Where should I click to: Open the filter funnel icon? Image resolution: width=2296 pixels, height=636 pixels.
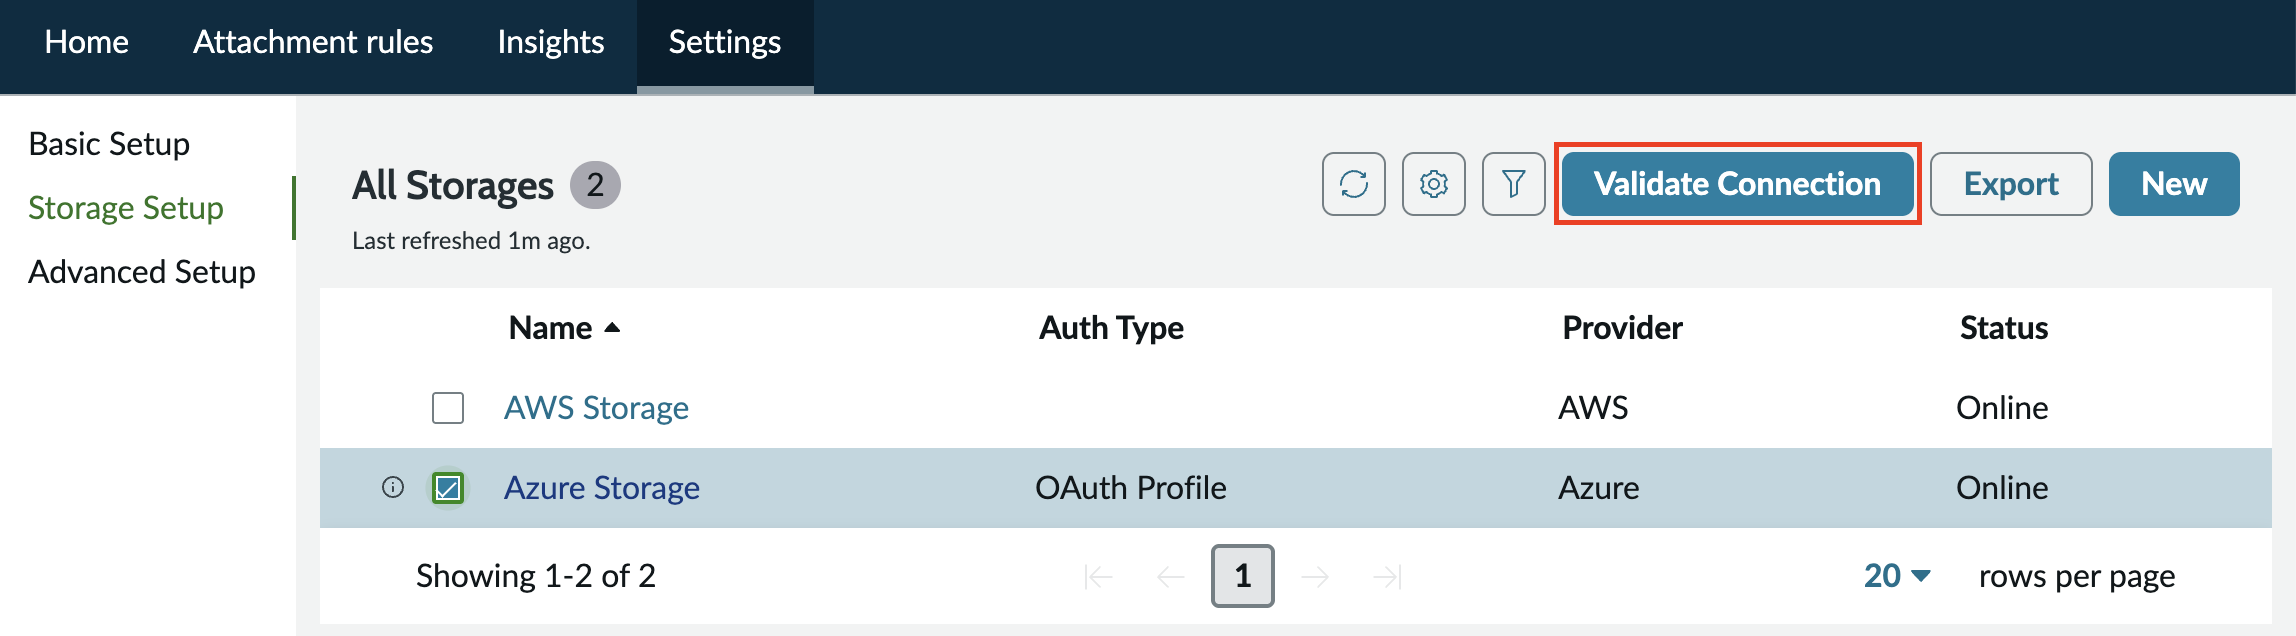pyautogui.click(x=1514, y=184)
